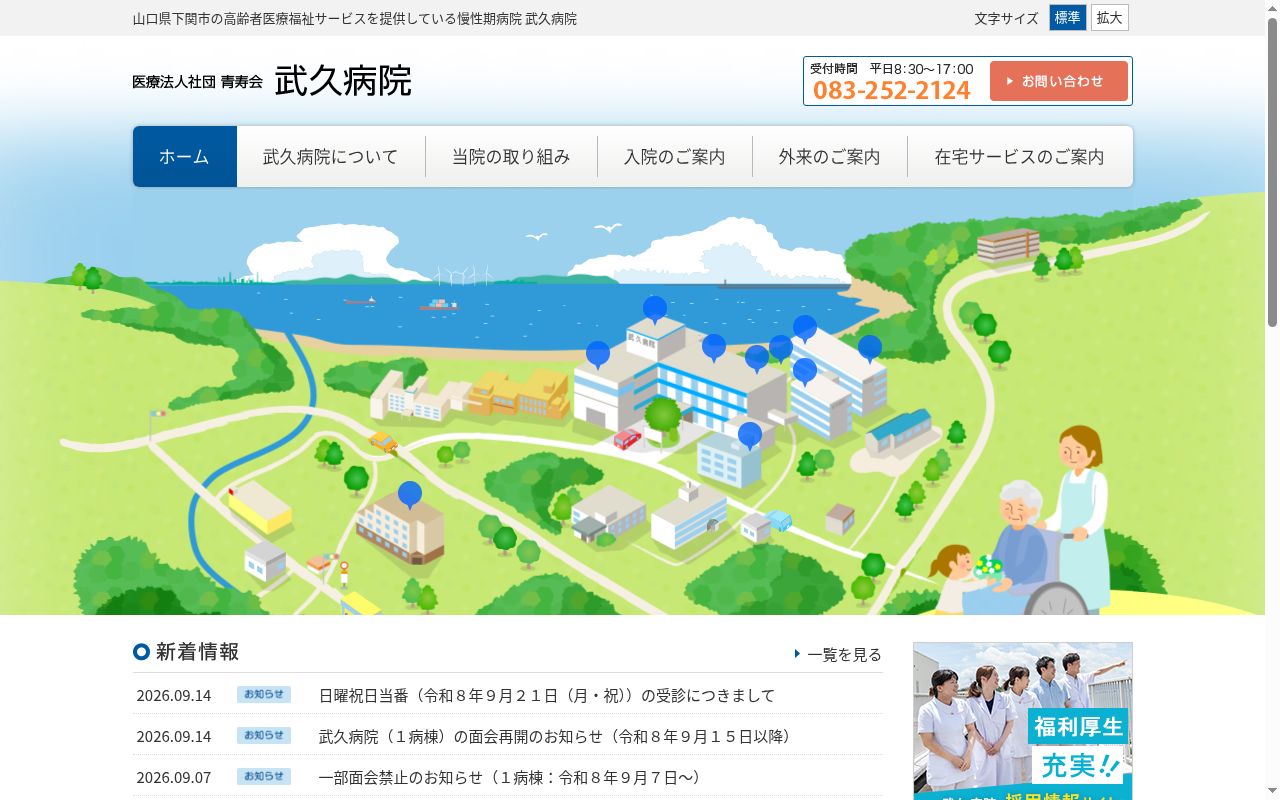Click the pin on the brown building beside the river
The height and width of the screenshot is (800, 1280).
[410, 495]
